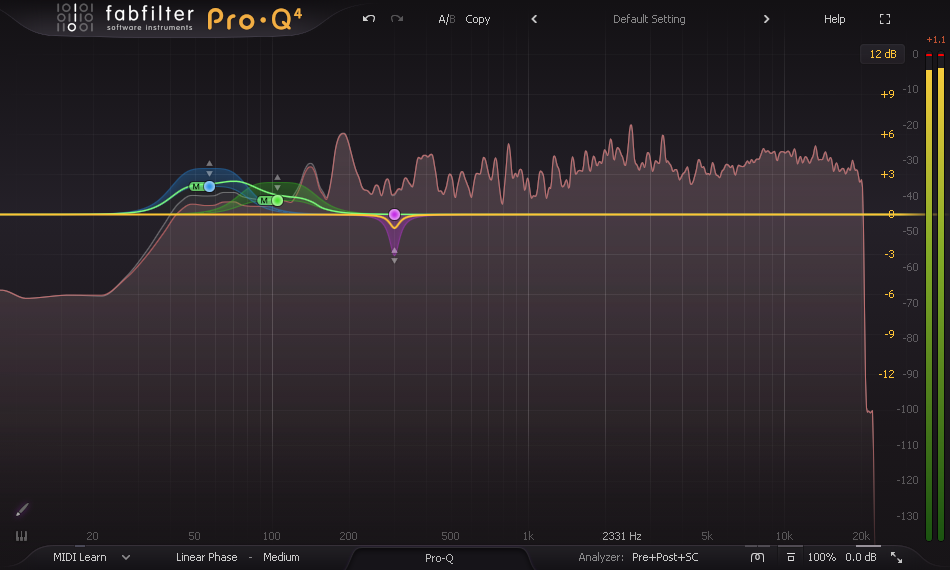
Task: Click the +1.1 peak level readout
Action: click(935, 40)
